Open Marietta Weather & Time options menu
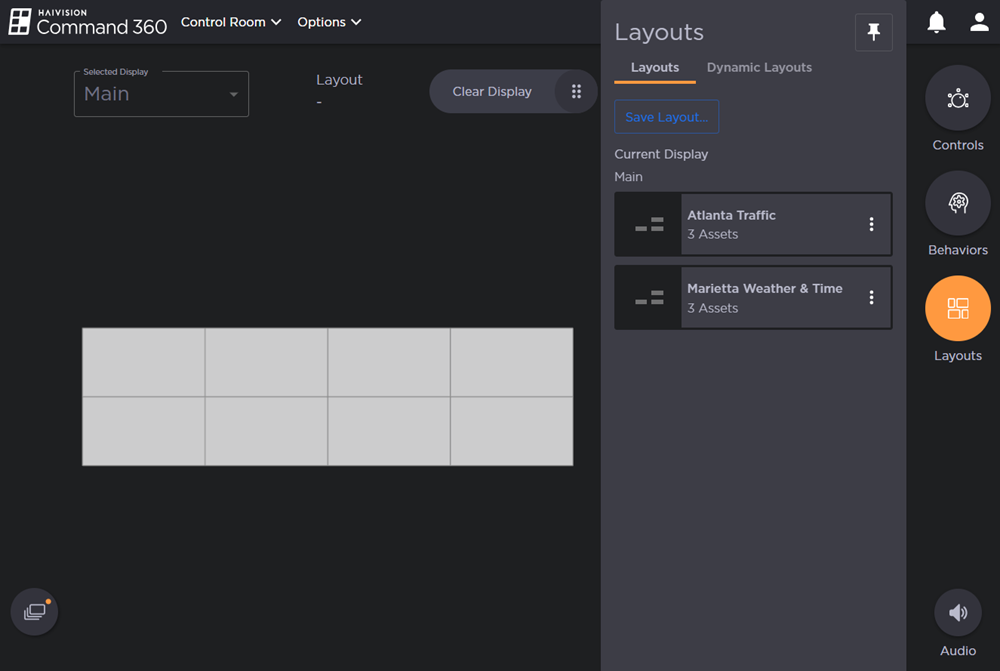1000x671 pixels. point(870,297)
